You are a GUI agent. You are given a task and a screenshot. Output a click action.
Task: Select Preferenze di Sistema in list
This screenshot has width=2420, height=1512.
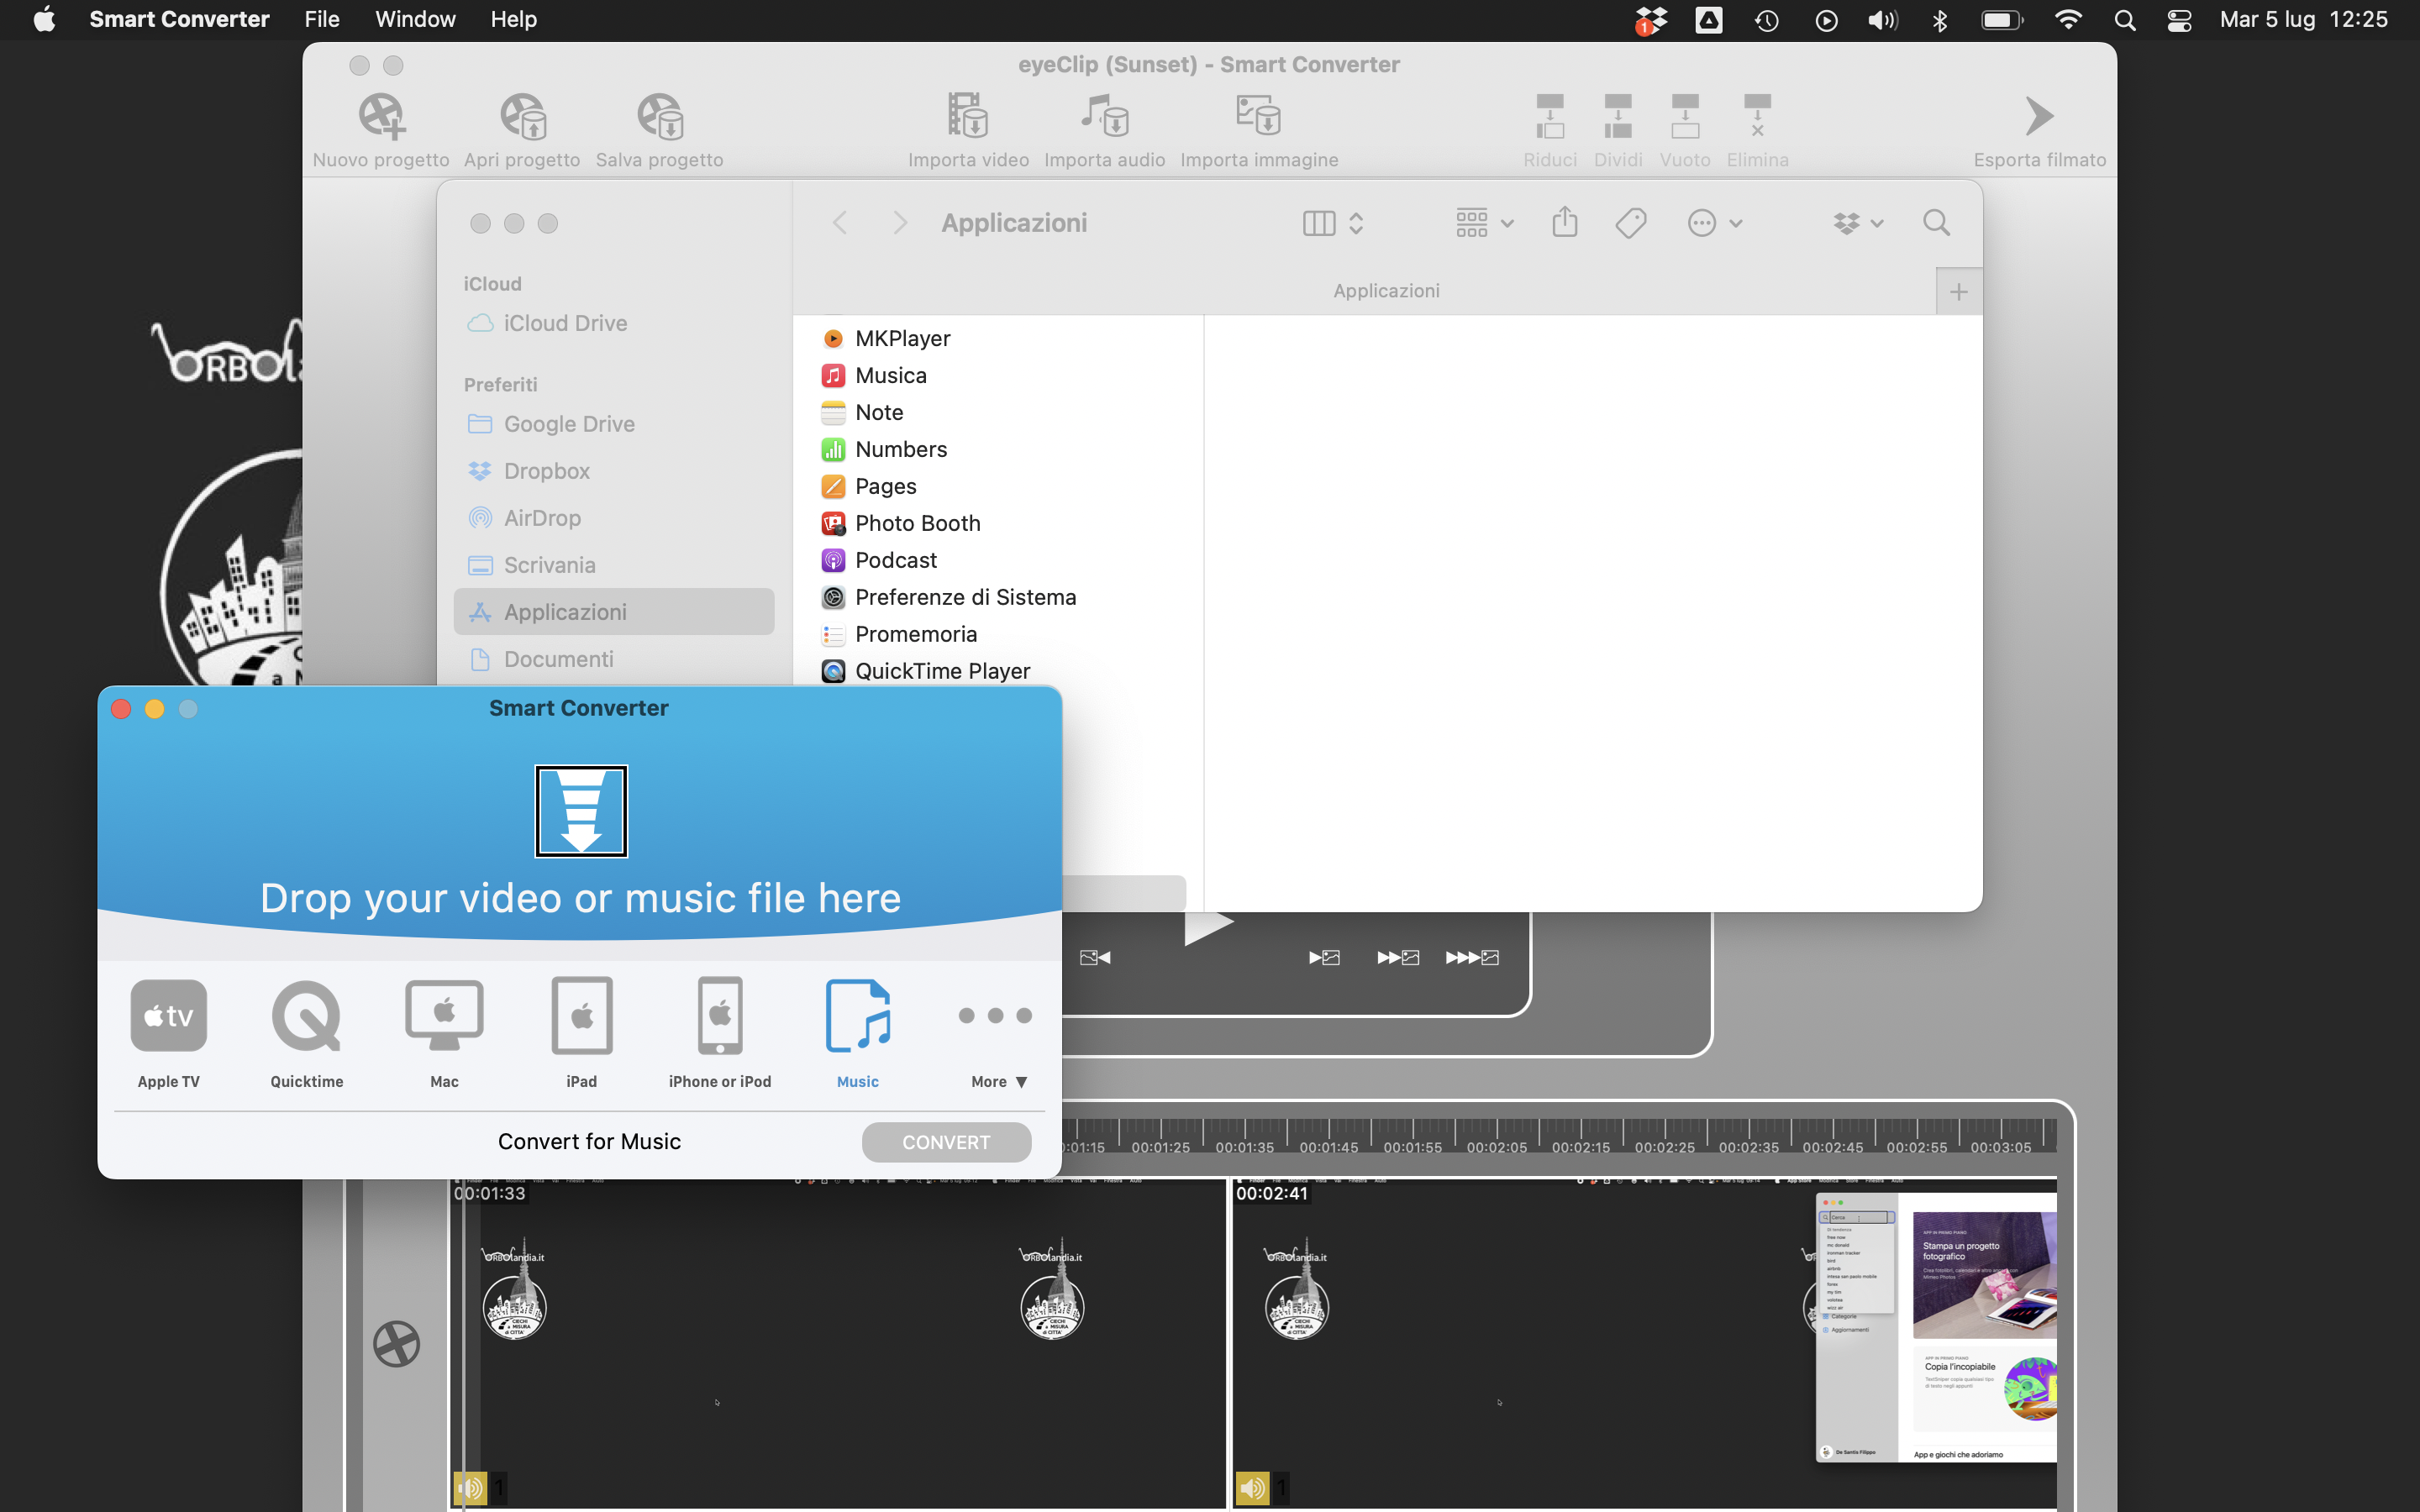pos(997,597)
